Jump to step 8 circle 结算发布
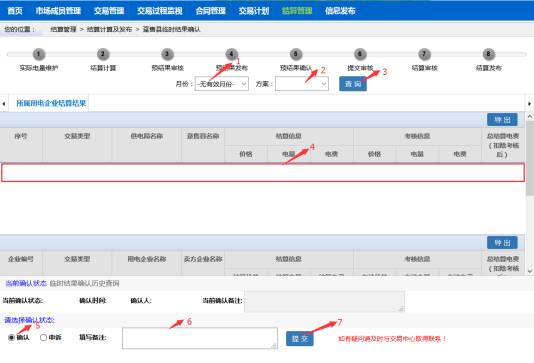The width and height of the screenshot is (534, 363). [x=489, y=54]
